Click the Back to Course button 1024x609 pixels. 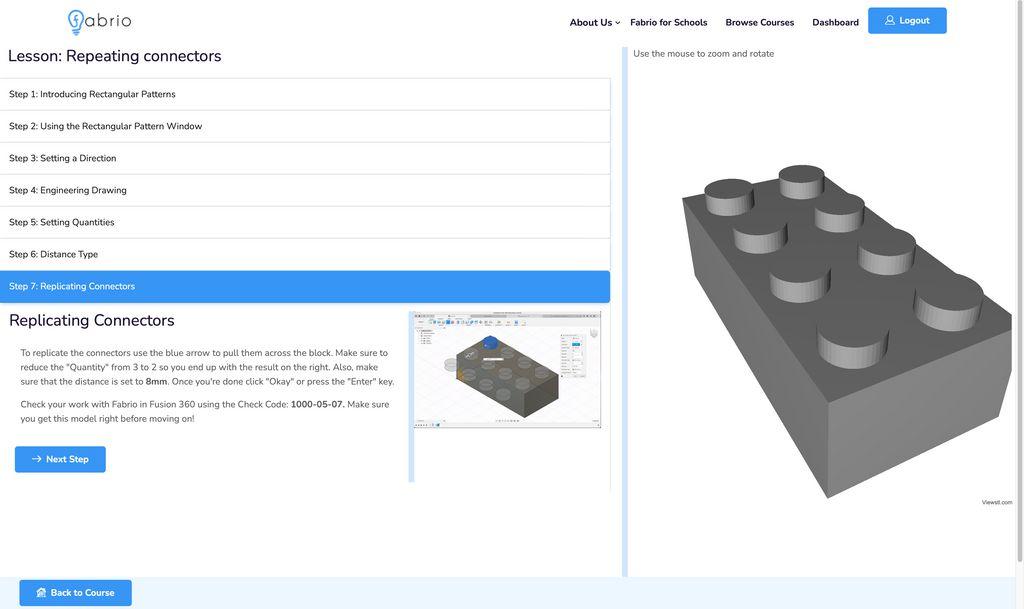point(76,593)
